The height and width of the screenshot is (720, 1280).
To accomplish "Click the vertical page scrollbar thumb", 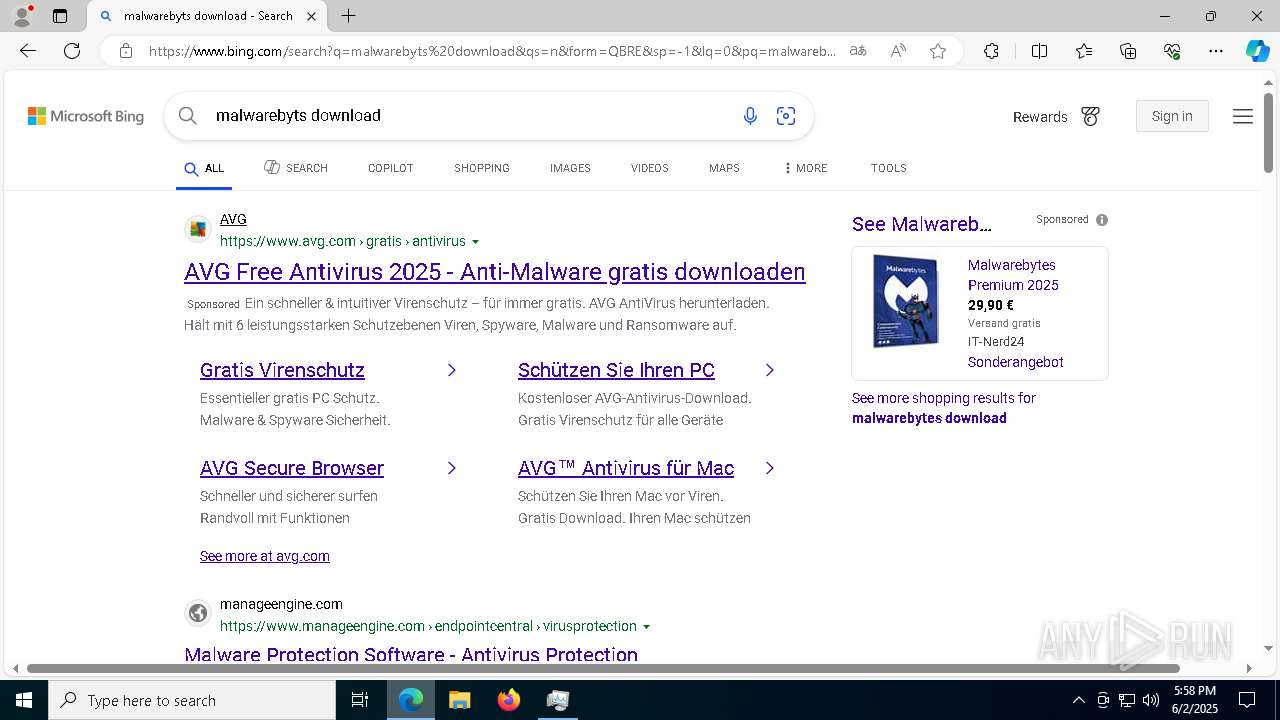I will [x=1268, y=132].
